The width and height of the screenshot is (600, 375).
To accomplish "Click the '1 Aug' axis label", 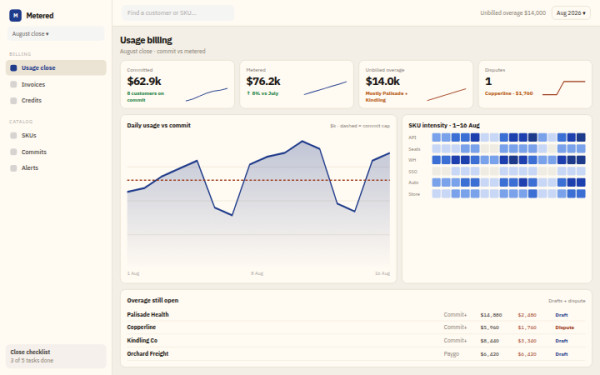I will 133,273.
